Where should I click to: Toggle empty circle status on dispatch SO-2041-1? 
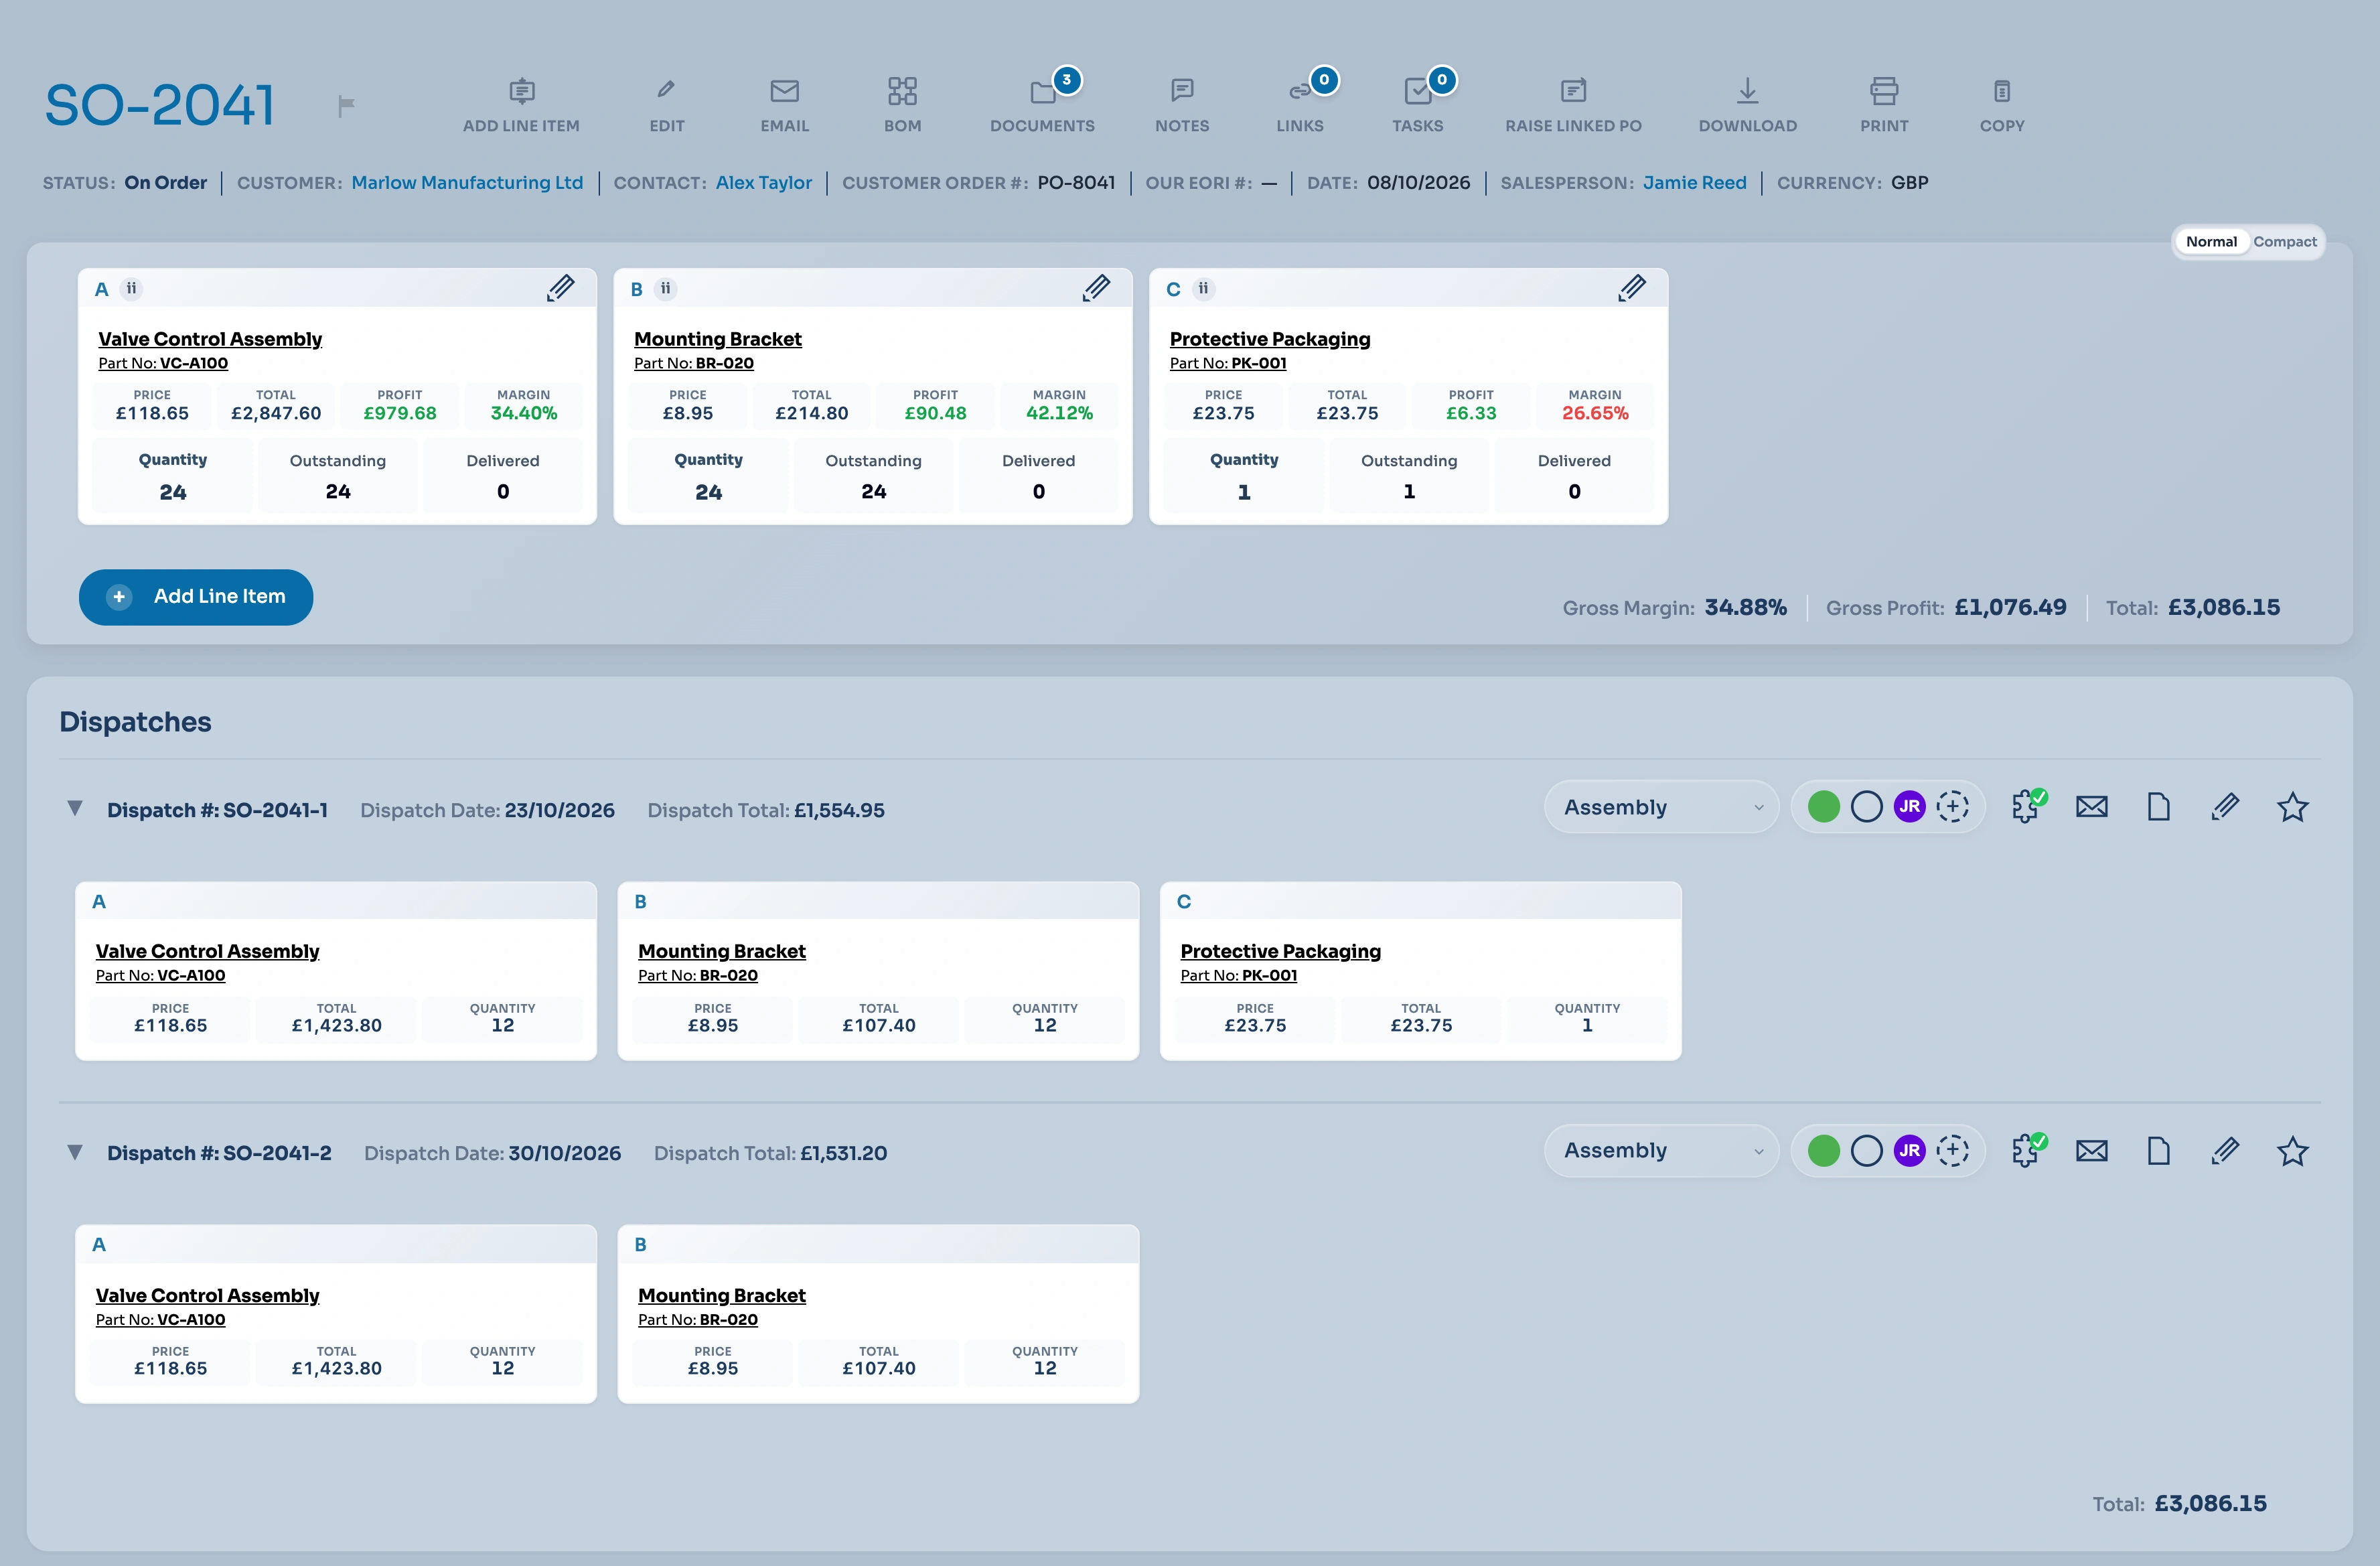1866,806
